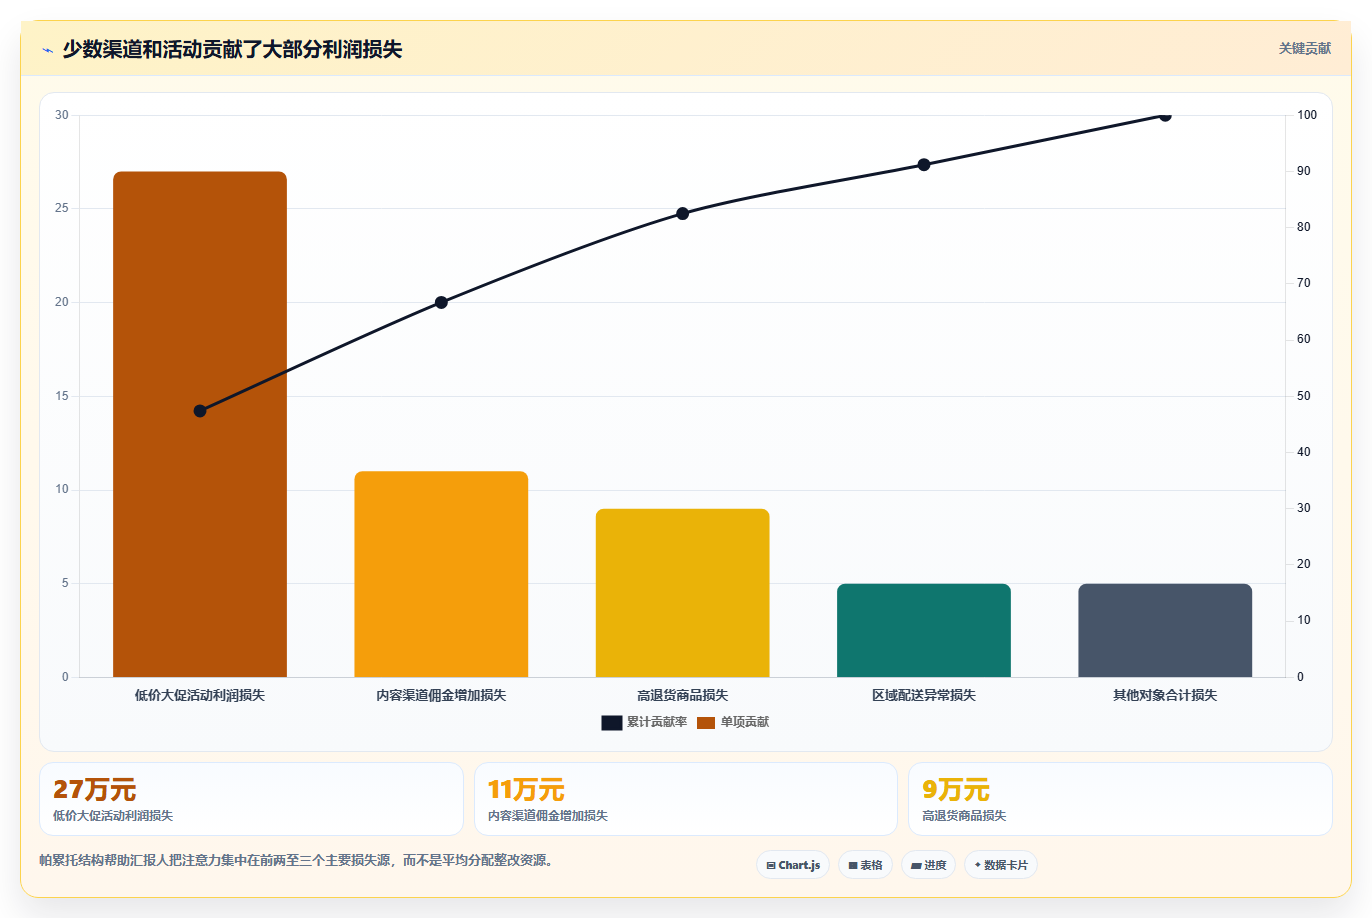Click the line point above 其他对象合计损失
1372x918 pixels.
click(x=1165, y=115)
